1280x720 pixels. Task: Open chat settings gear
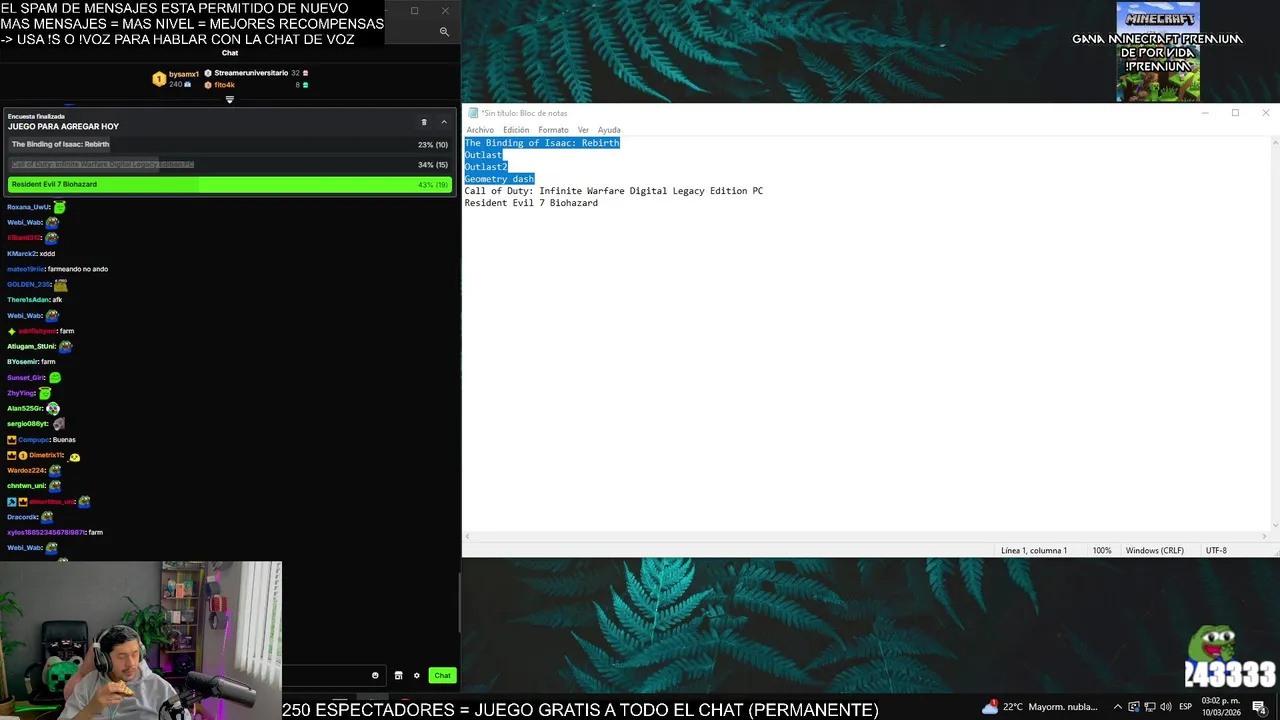click(417, 675)
